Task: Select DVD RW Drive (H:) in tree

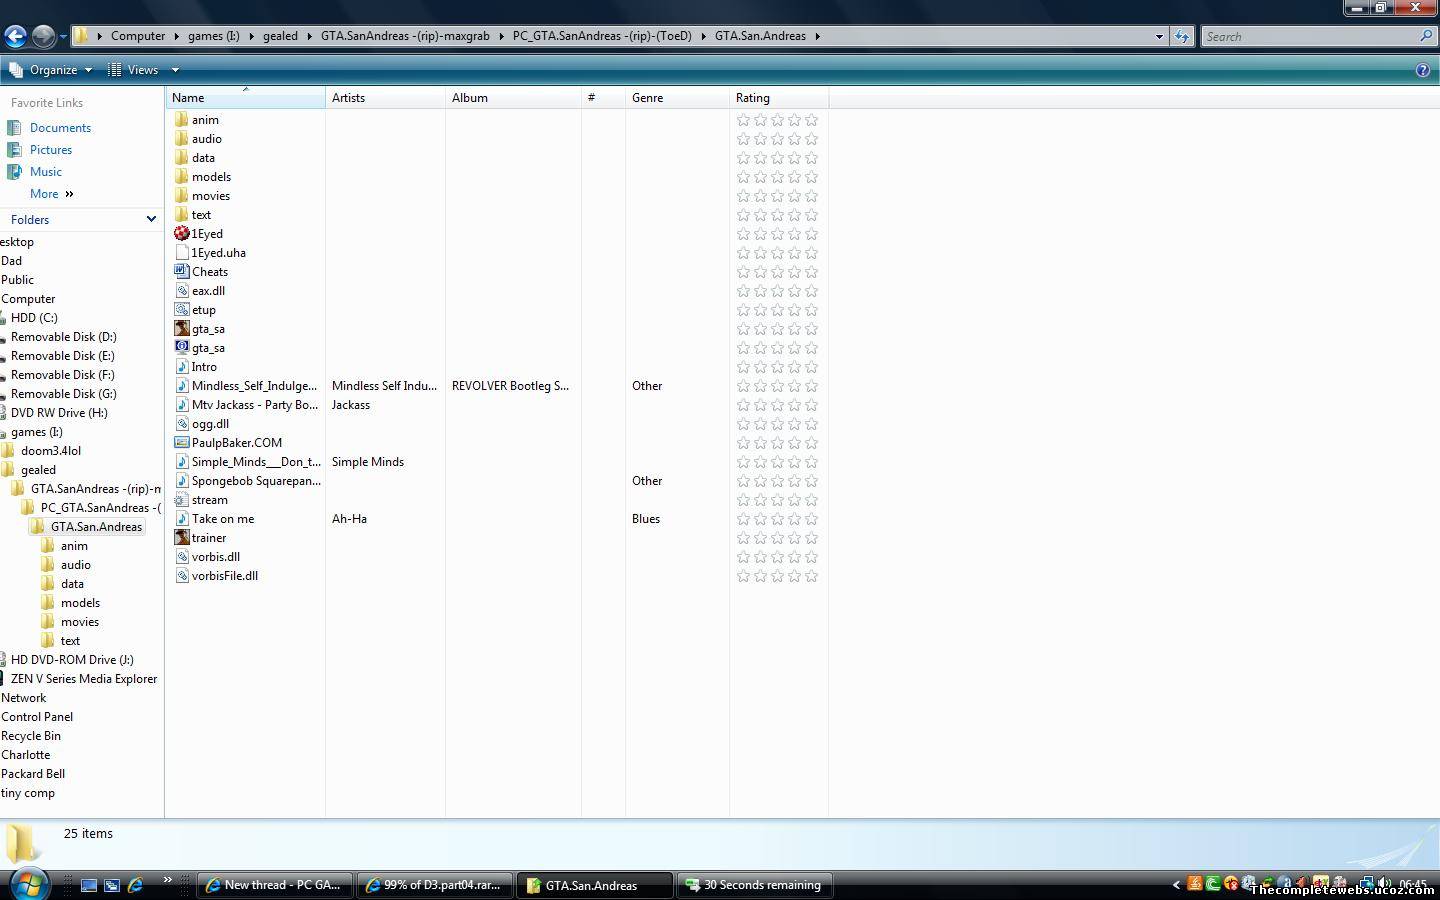Action: tap(59, 412)
